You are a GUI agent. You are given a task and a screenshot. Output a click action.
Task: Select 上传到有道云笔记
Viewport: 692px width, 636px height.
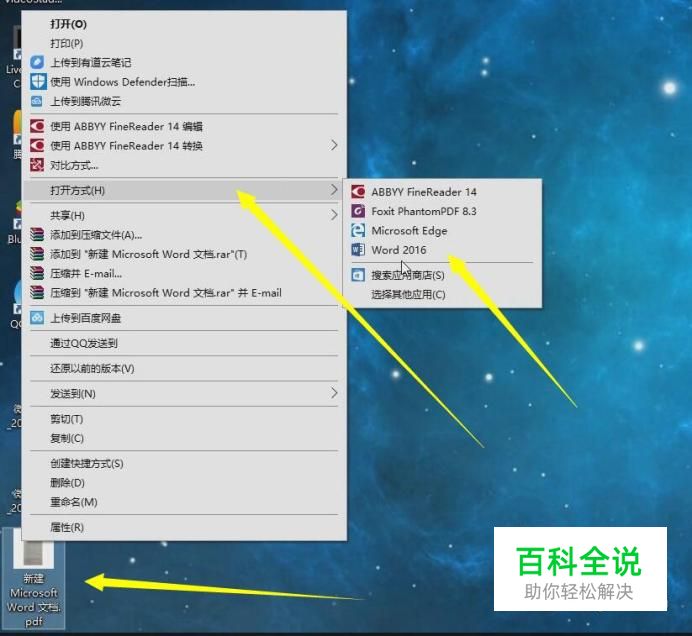(184, 62)
